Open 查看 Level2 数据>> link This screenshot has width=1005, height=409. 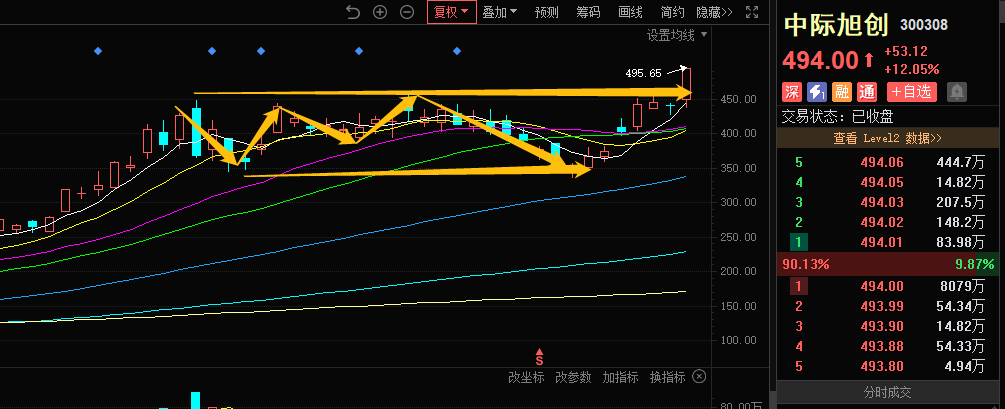tap(888, 138)
